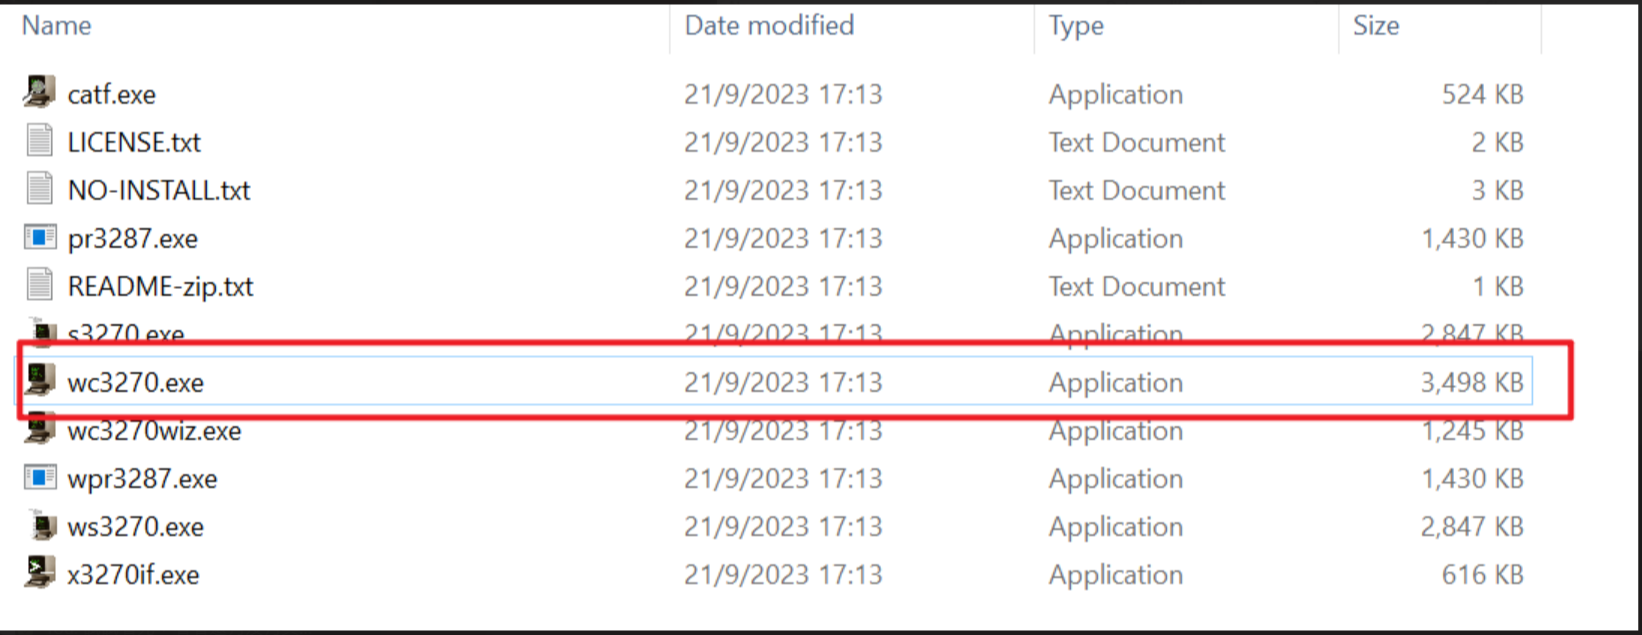Click the pr3287.exe blue application icon
Image resolution: width=1642 pixels, height=635 pixels.
click(x=37, y=238)
